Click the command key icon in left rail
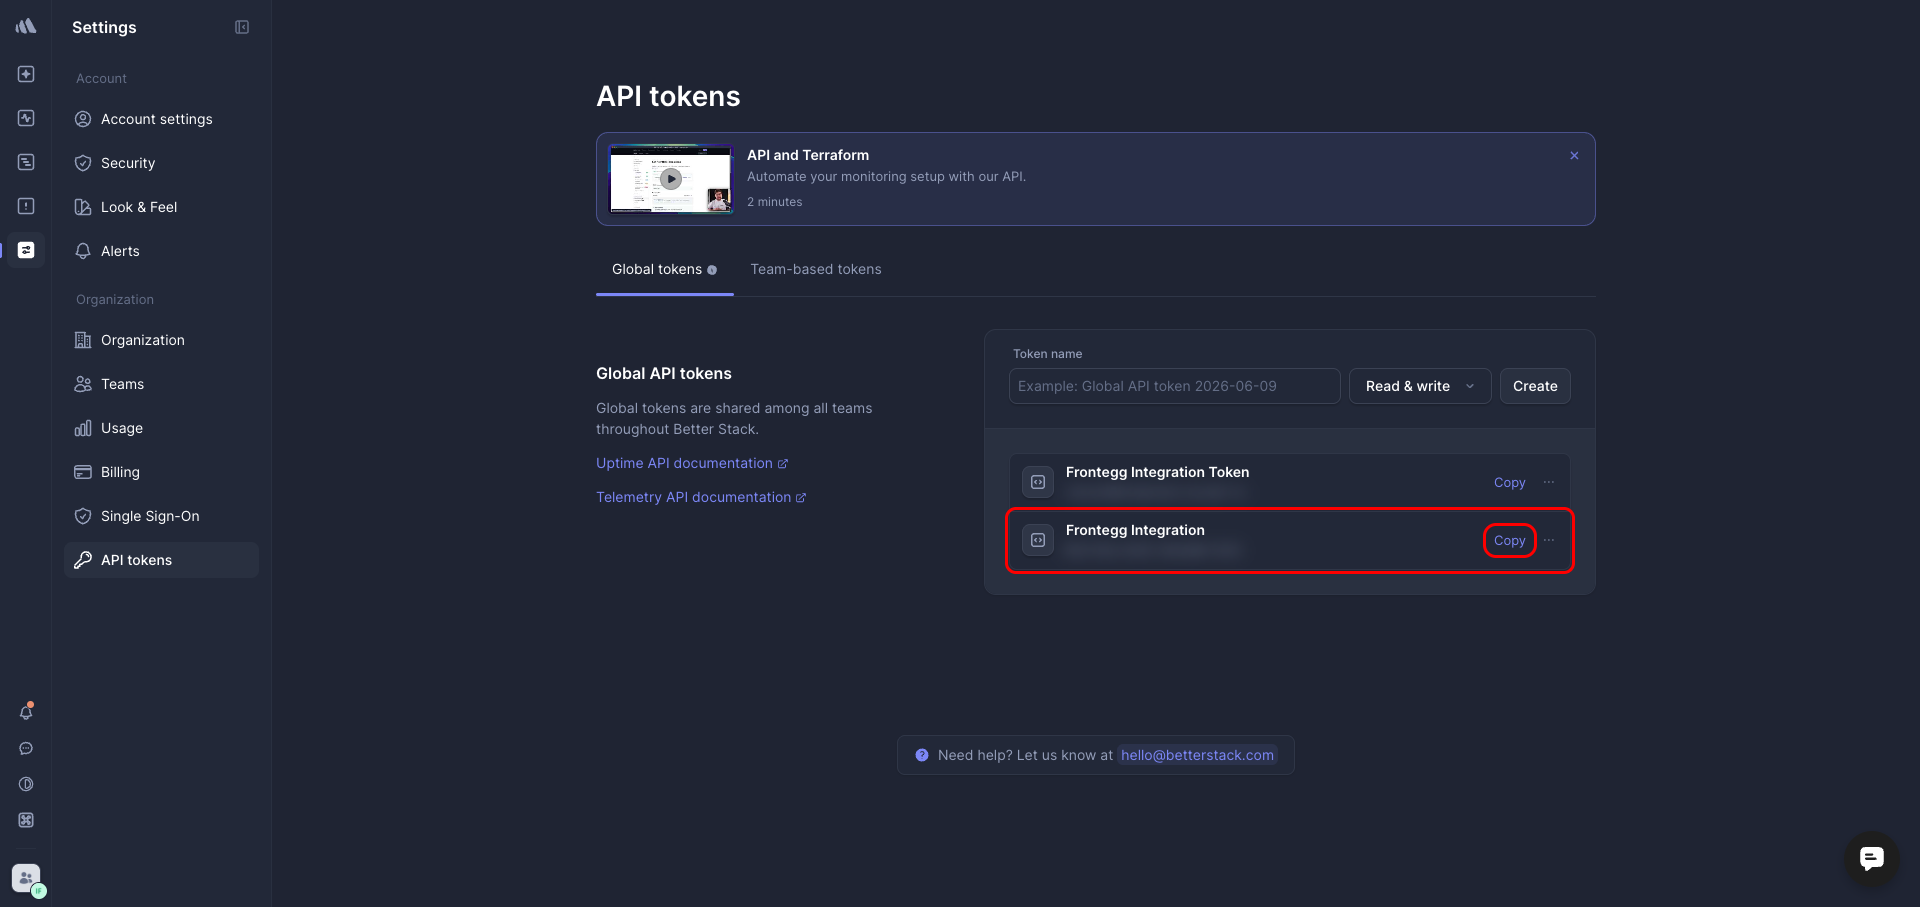The width and height of the screenshot is (1920, 907). 26,820
